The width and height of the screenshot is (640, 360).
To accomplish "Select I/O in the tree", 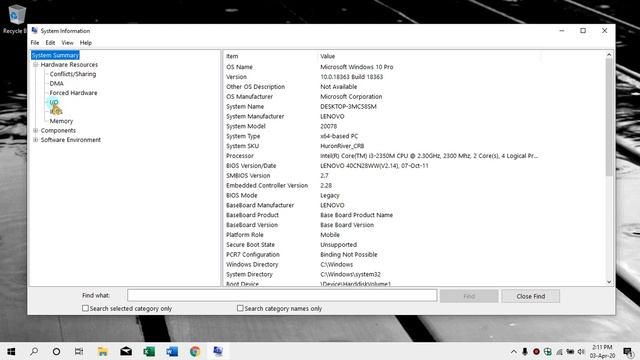I will click(54, 102).
